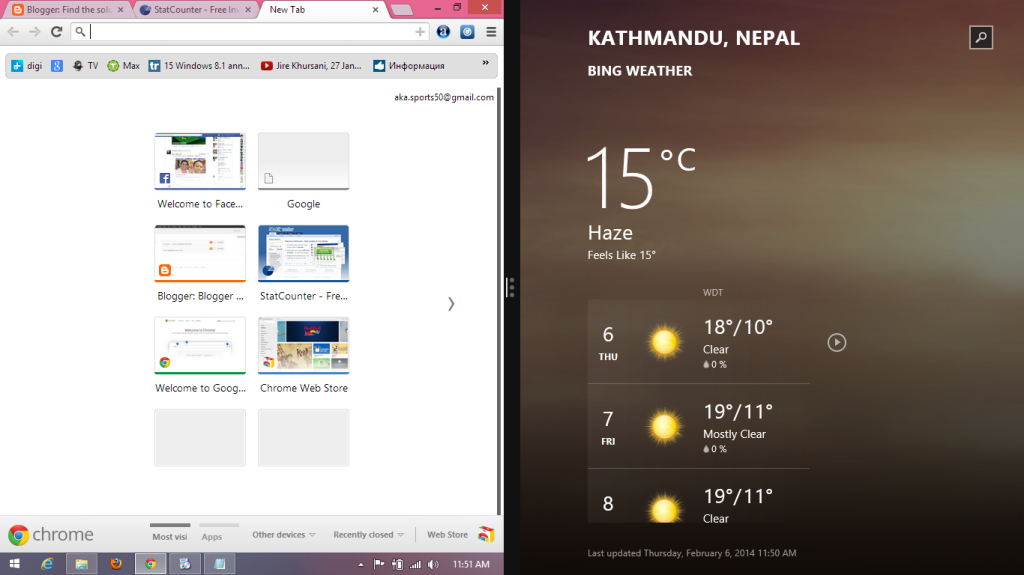Image resolution: width=1024 pixels, height=575 pixels.
Task: Open the Chrome Web Store thumbnail
Action: [303, 347]
